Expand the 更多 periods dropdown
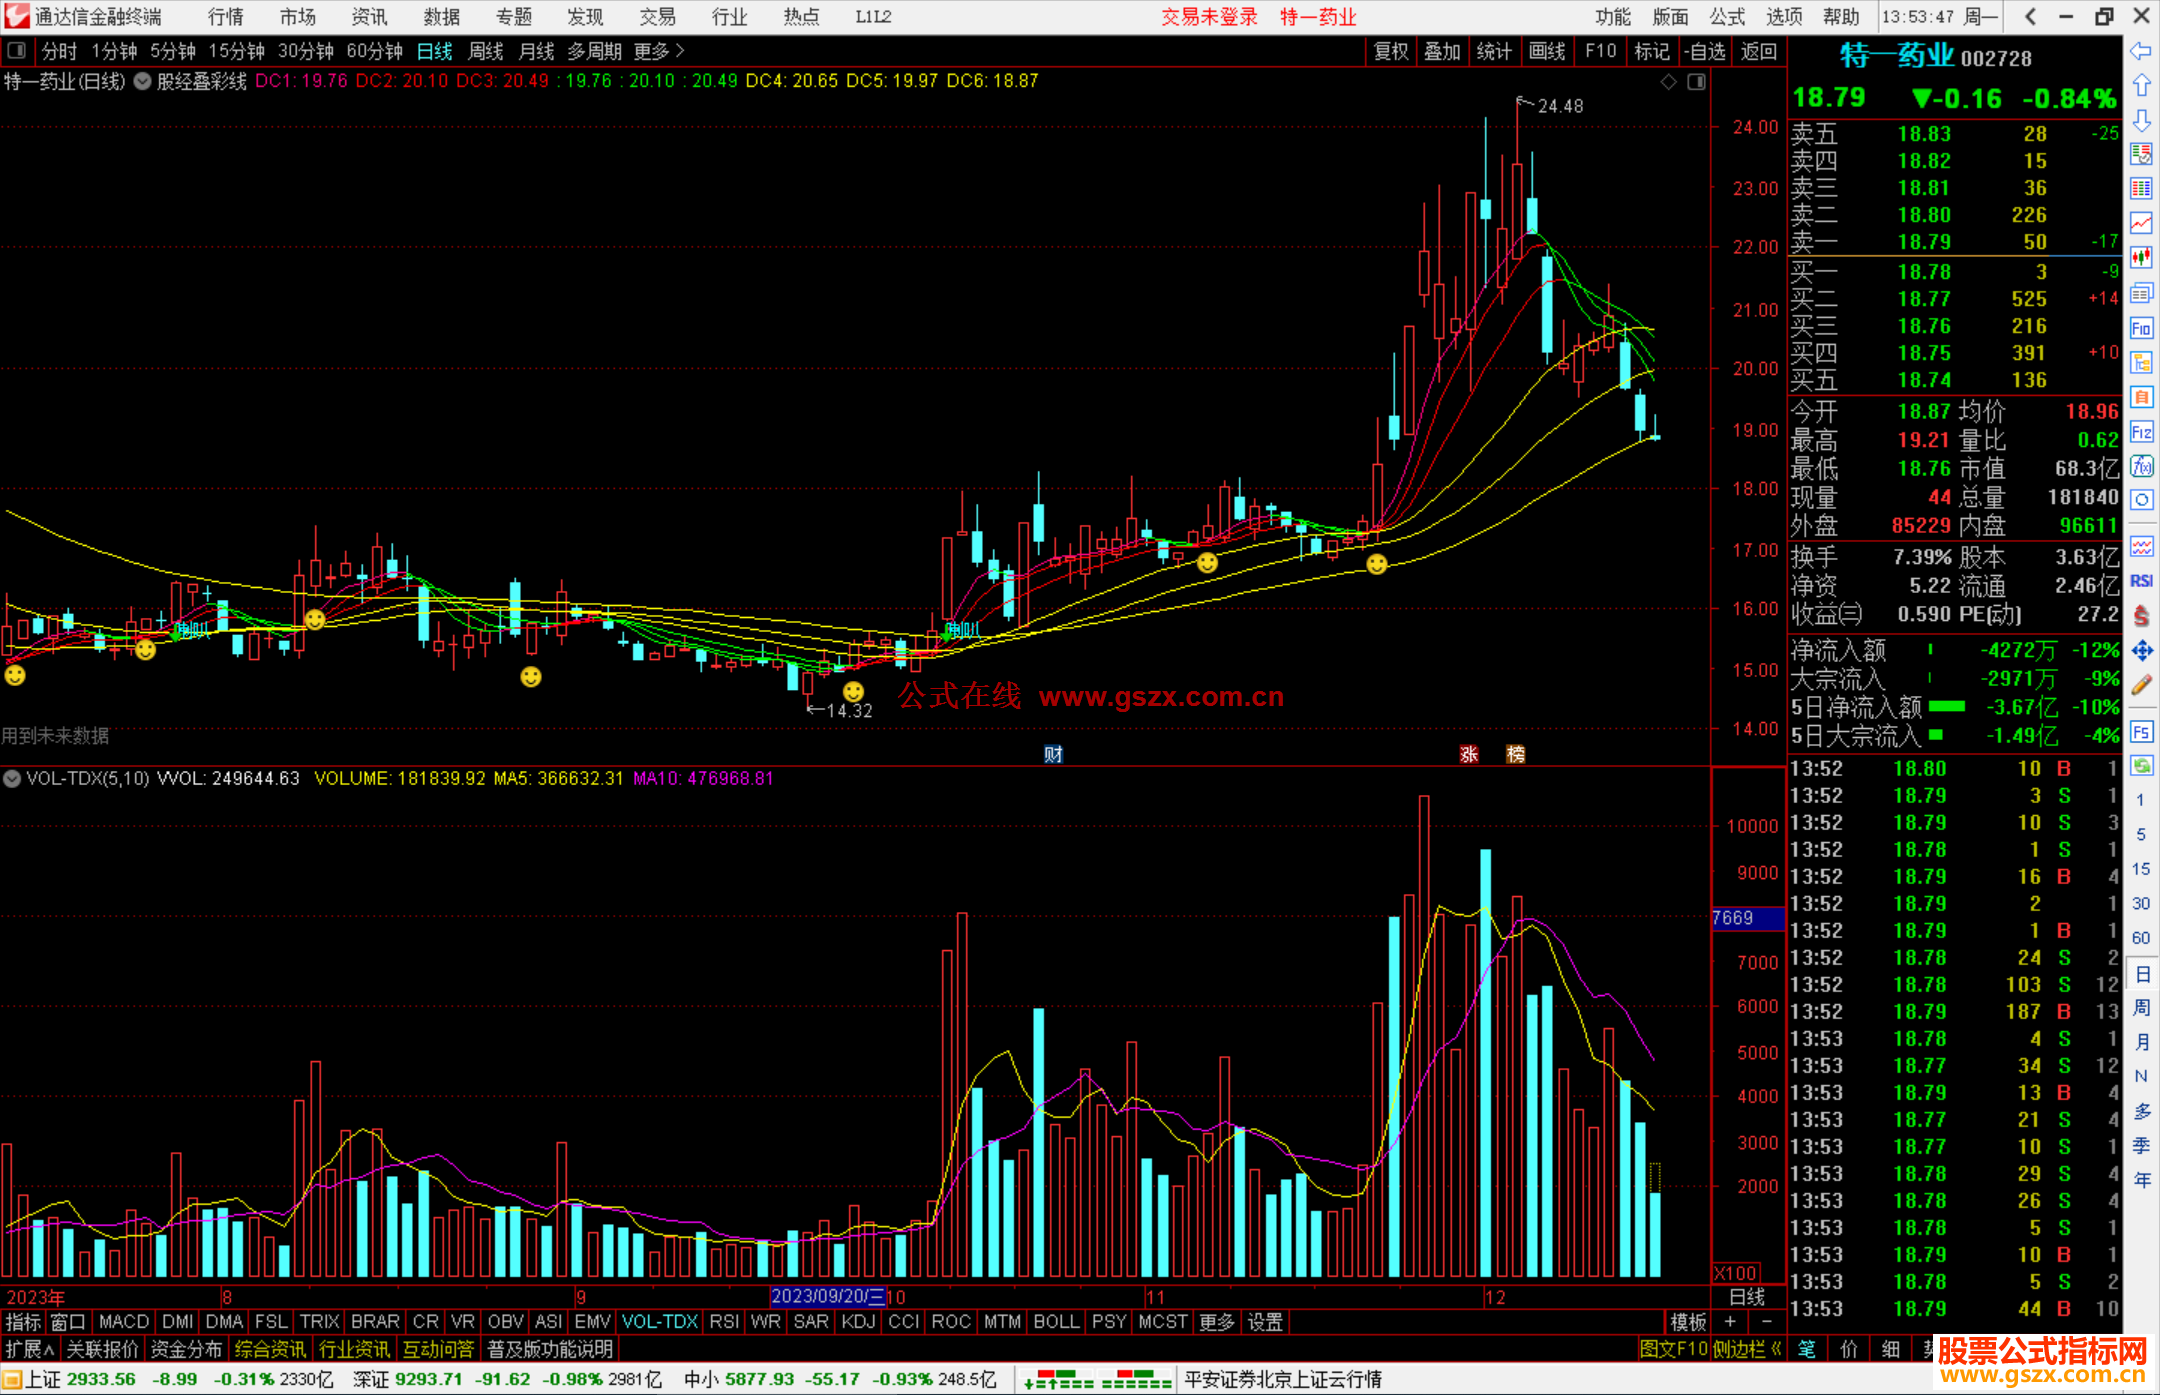The height and width of the screenshot is (1395, 2160). coord(659,51)
